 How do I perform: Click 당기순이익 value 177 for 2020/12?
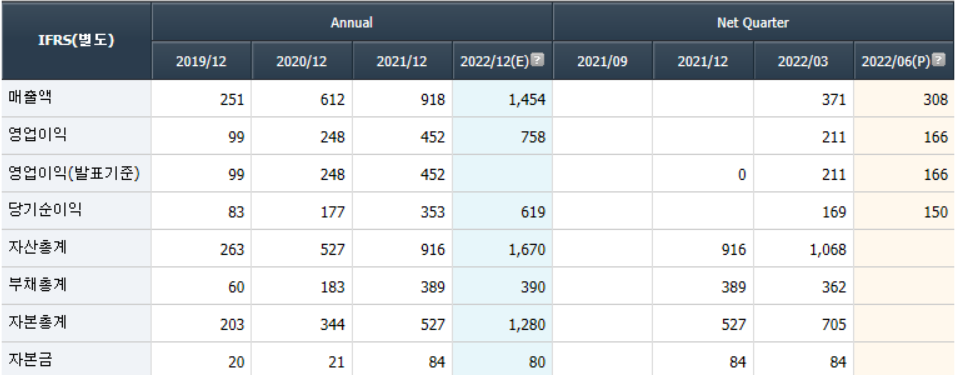(x=333, y=212)
